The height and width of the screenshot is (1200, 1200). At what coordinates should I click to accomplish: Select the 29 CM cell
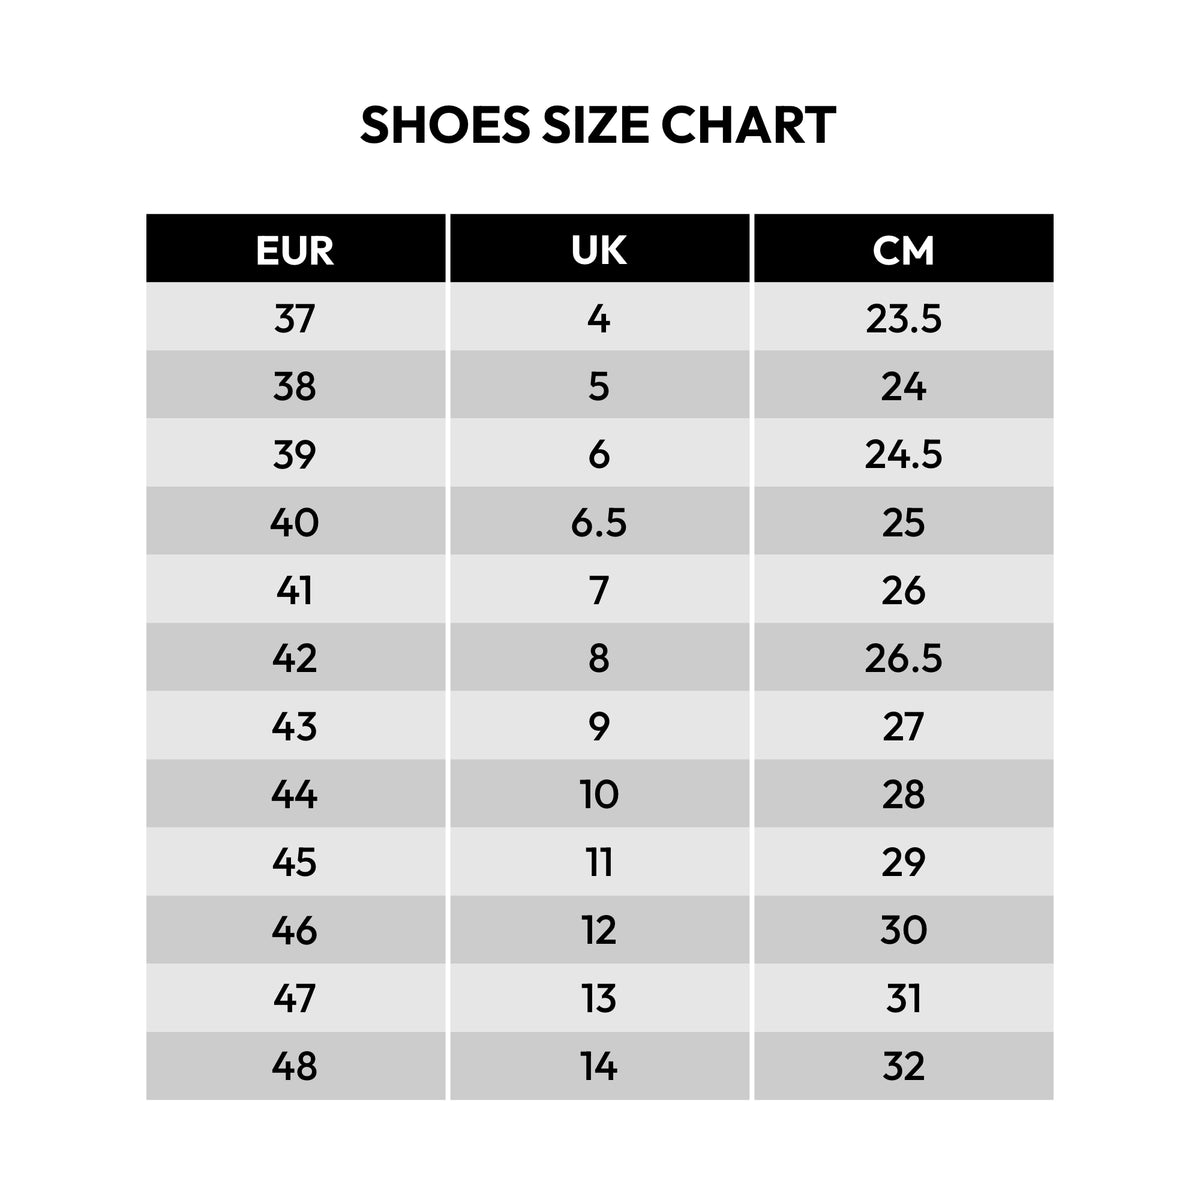tap(903, 862)
